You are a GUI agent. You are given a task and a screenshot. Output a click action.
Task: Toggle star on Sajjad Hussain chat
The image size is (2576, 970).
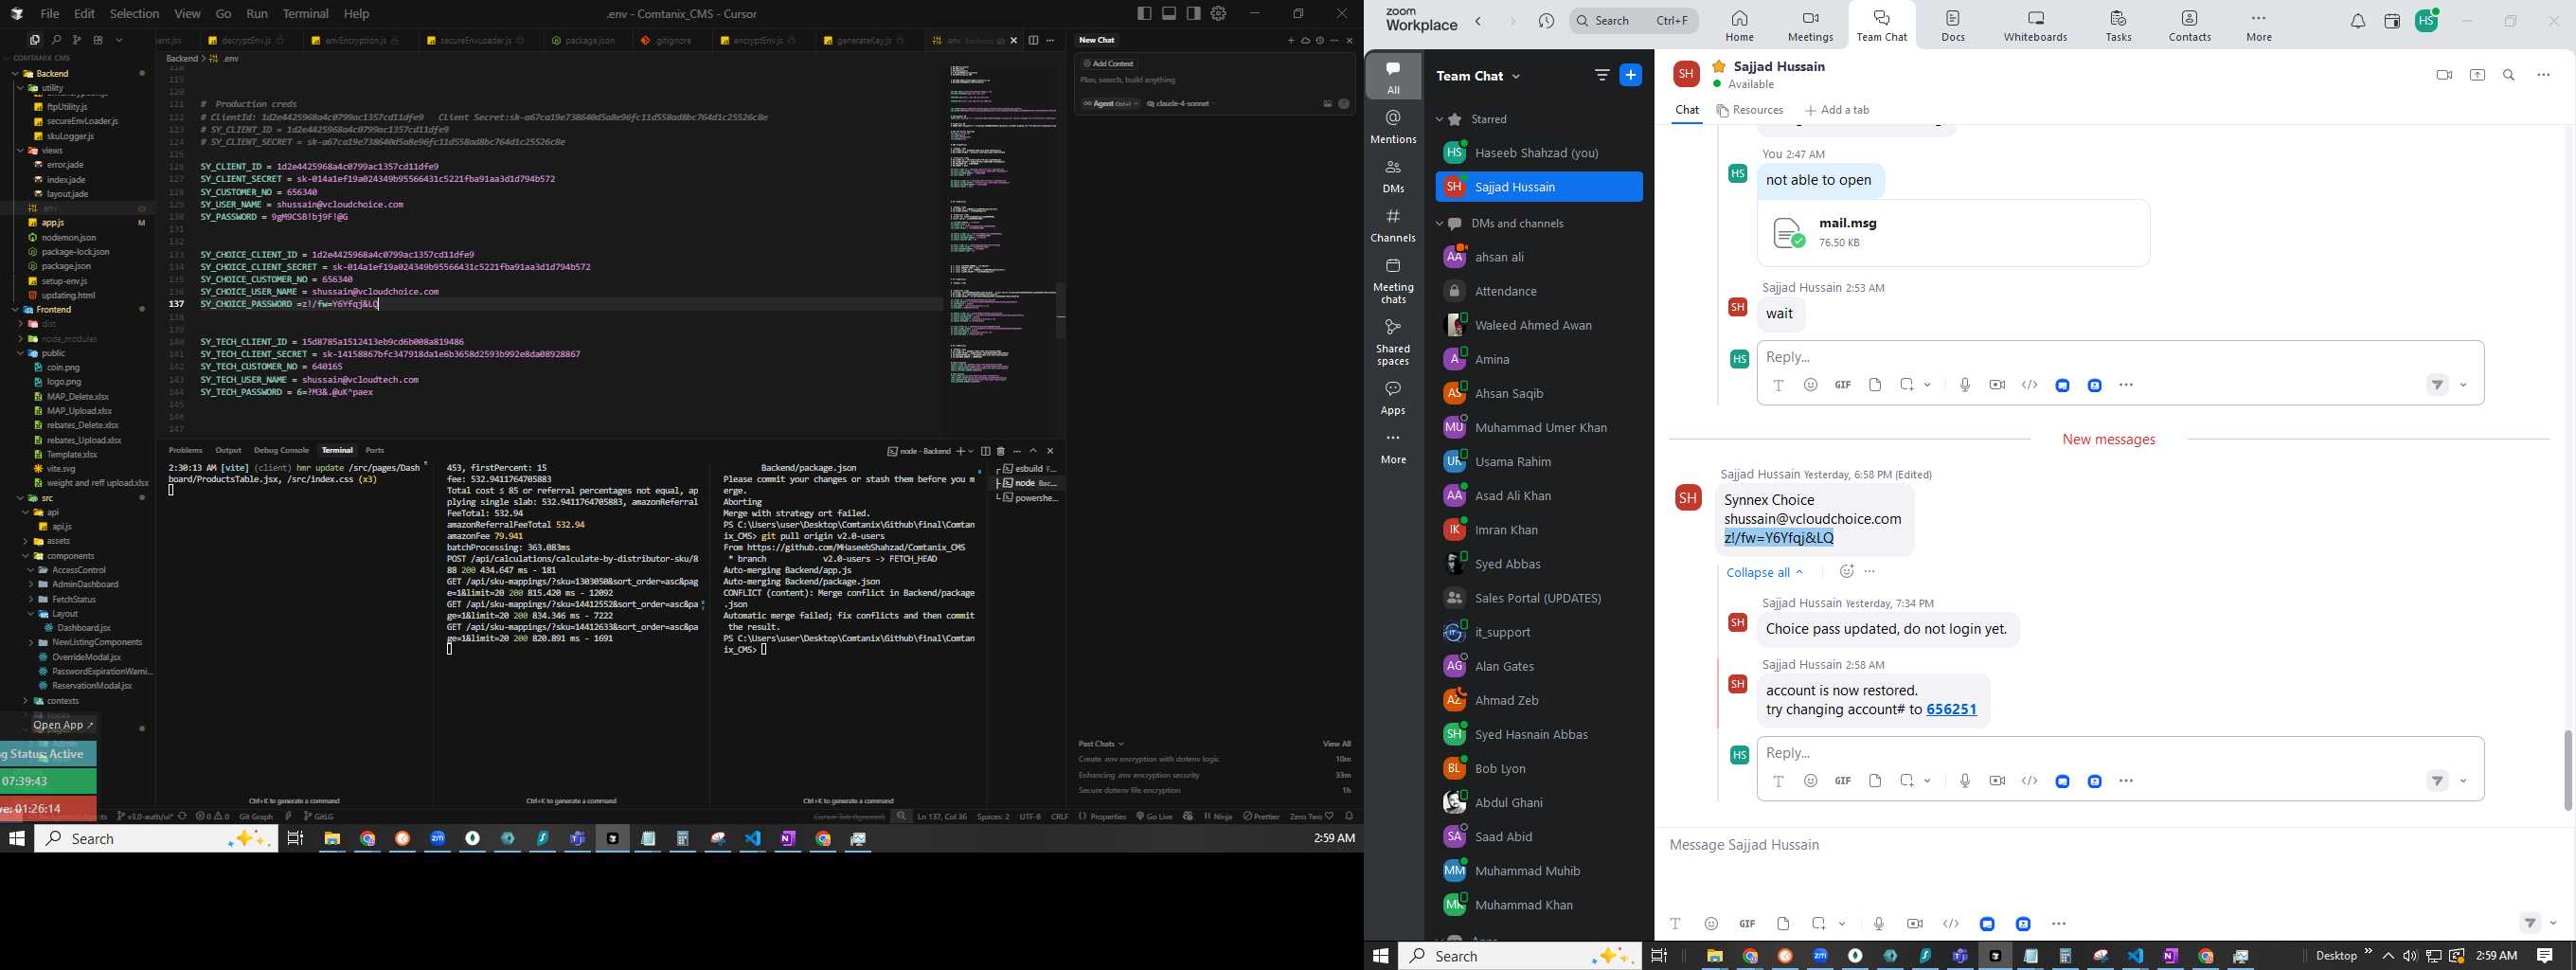1718,66
